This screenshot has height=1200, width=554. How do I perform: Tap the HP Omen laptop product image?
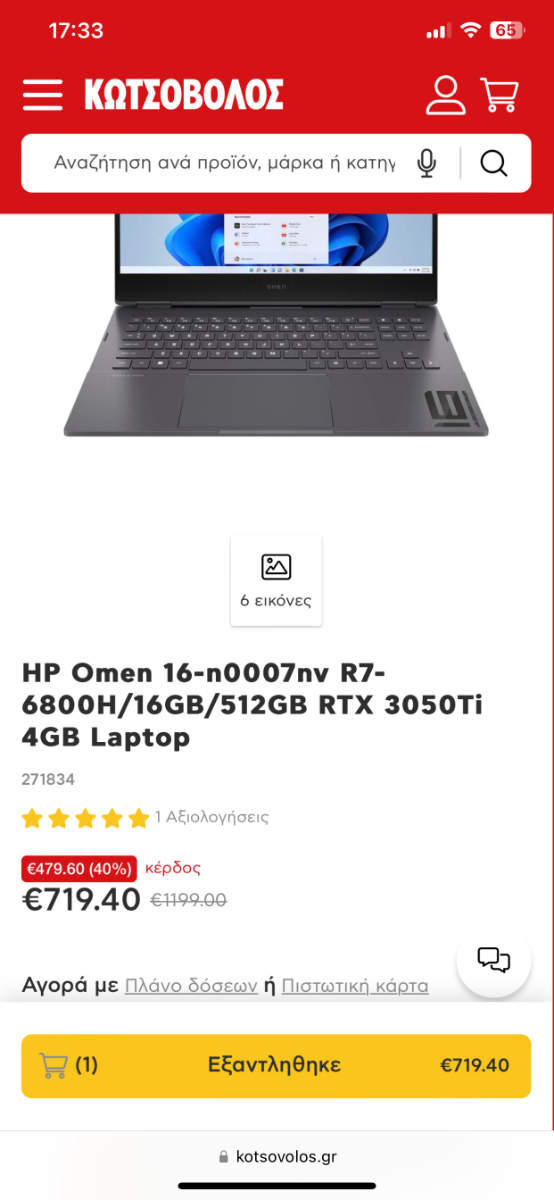[276, 325]
